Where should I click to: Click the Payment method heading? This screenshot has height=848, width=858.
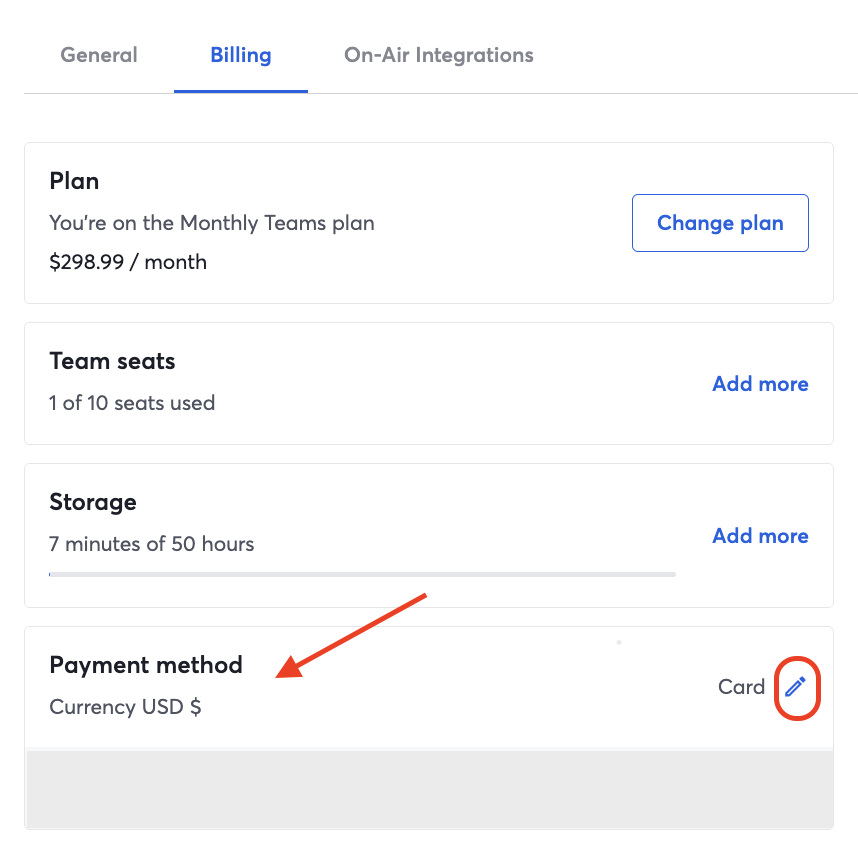146,665
